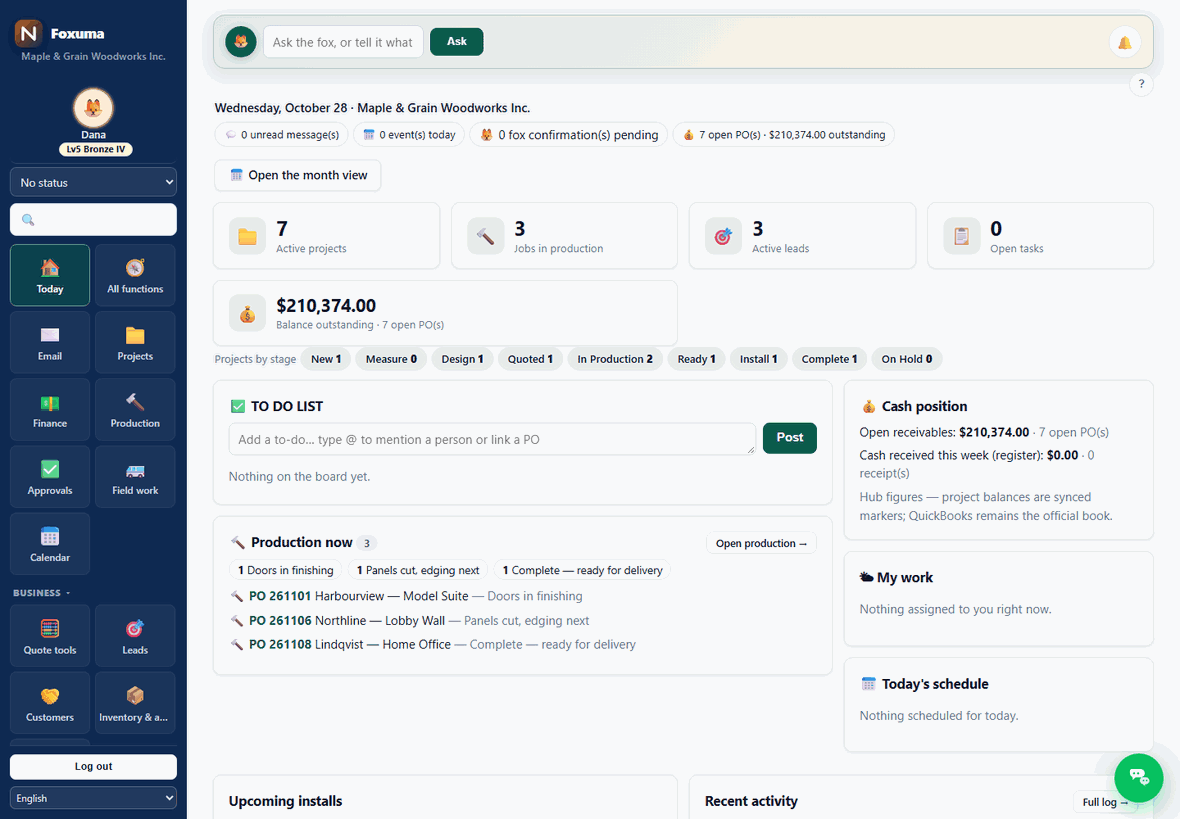Select the On Hold stage chip
The width and height of the screenshot is (1180, 819).
906,359
